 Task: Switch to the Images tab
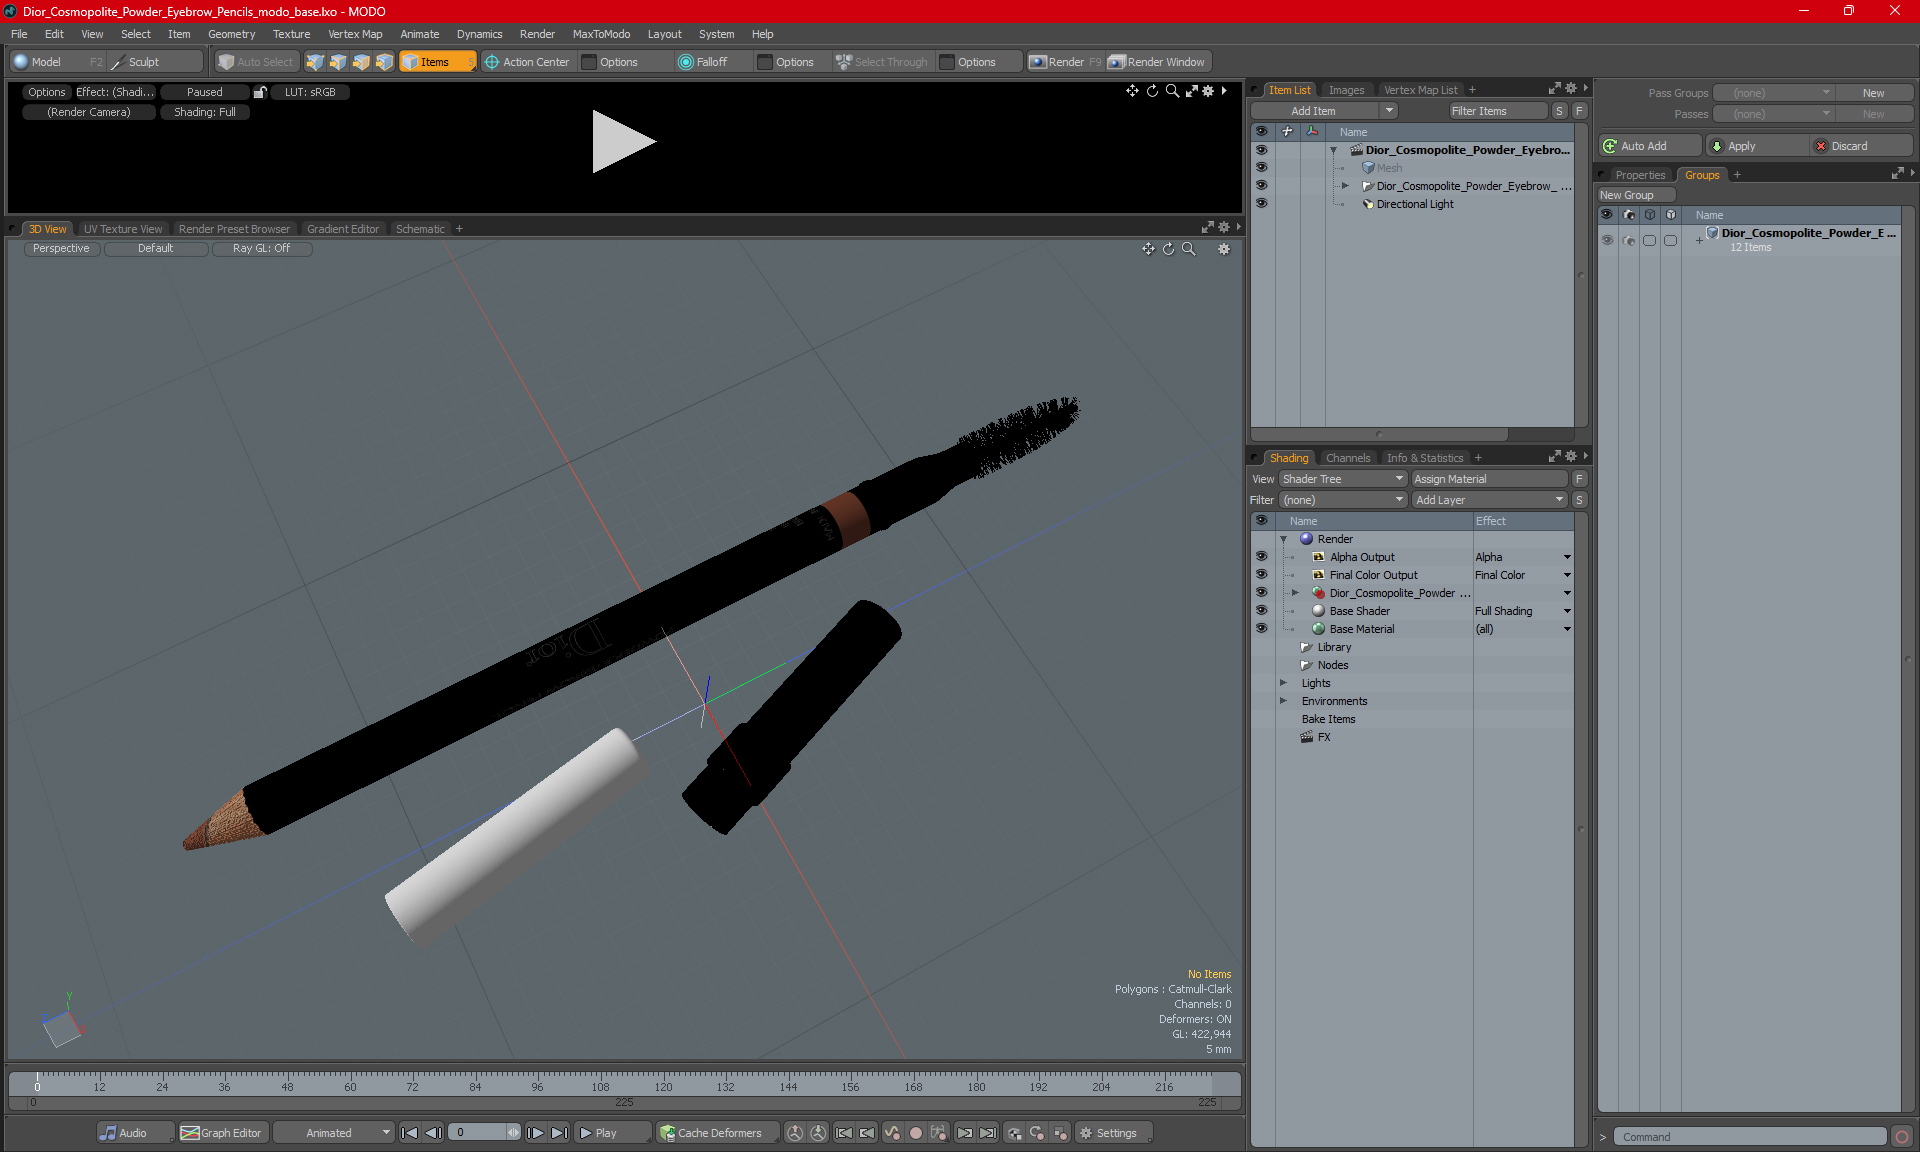coord(1346,90)
